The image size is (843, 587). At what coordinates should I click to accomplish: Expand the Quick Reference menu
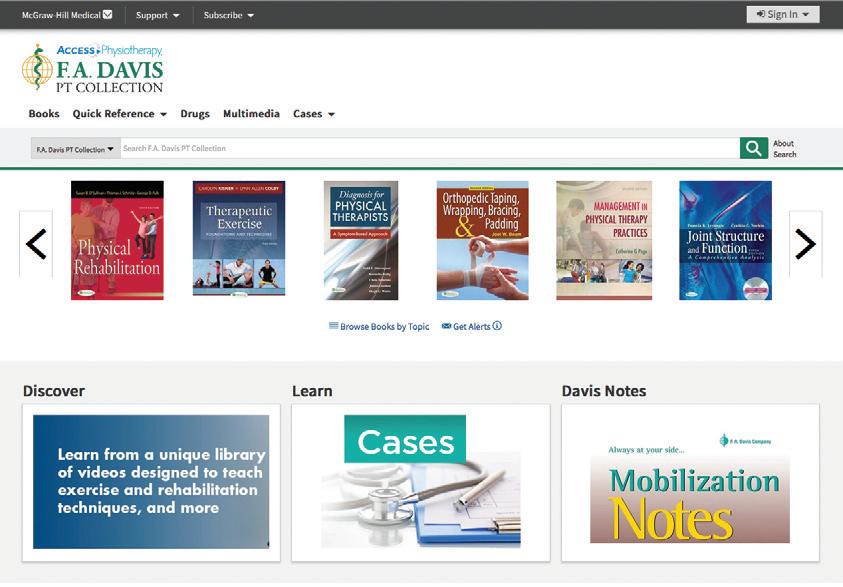pyautogui.click(x=119, y=113)
